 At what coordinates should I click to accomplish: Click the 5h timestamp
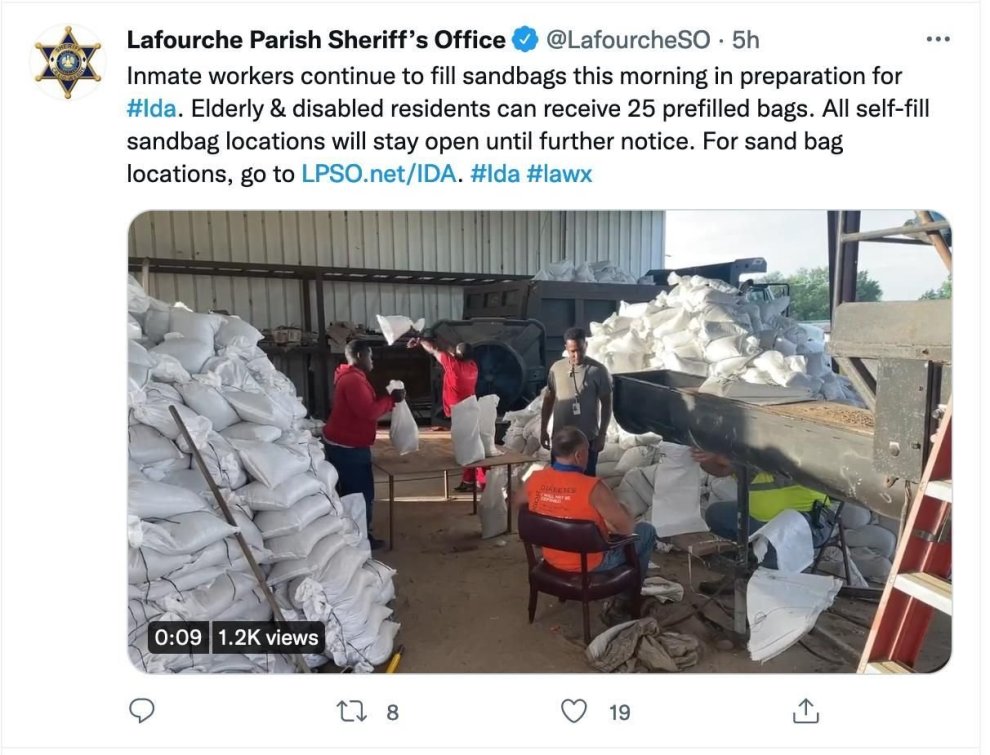(x=745, y=40)
